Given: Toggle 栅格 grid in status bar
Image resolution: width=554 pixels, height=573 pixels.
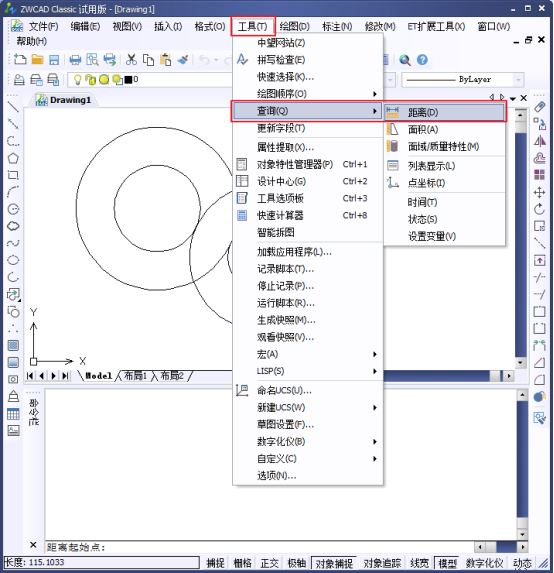Looking at the screenshot, I should (x=243, y=563).
